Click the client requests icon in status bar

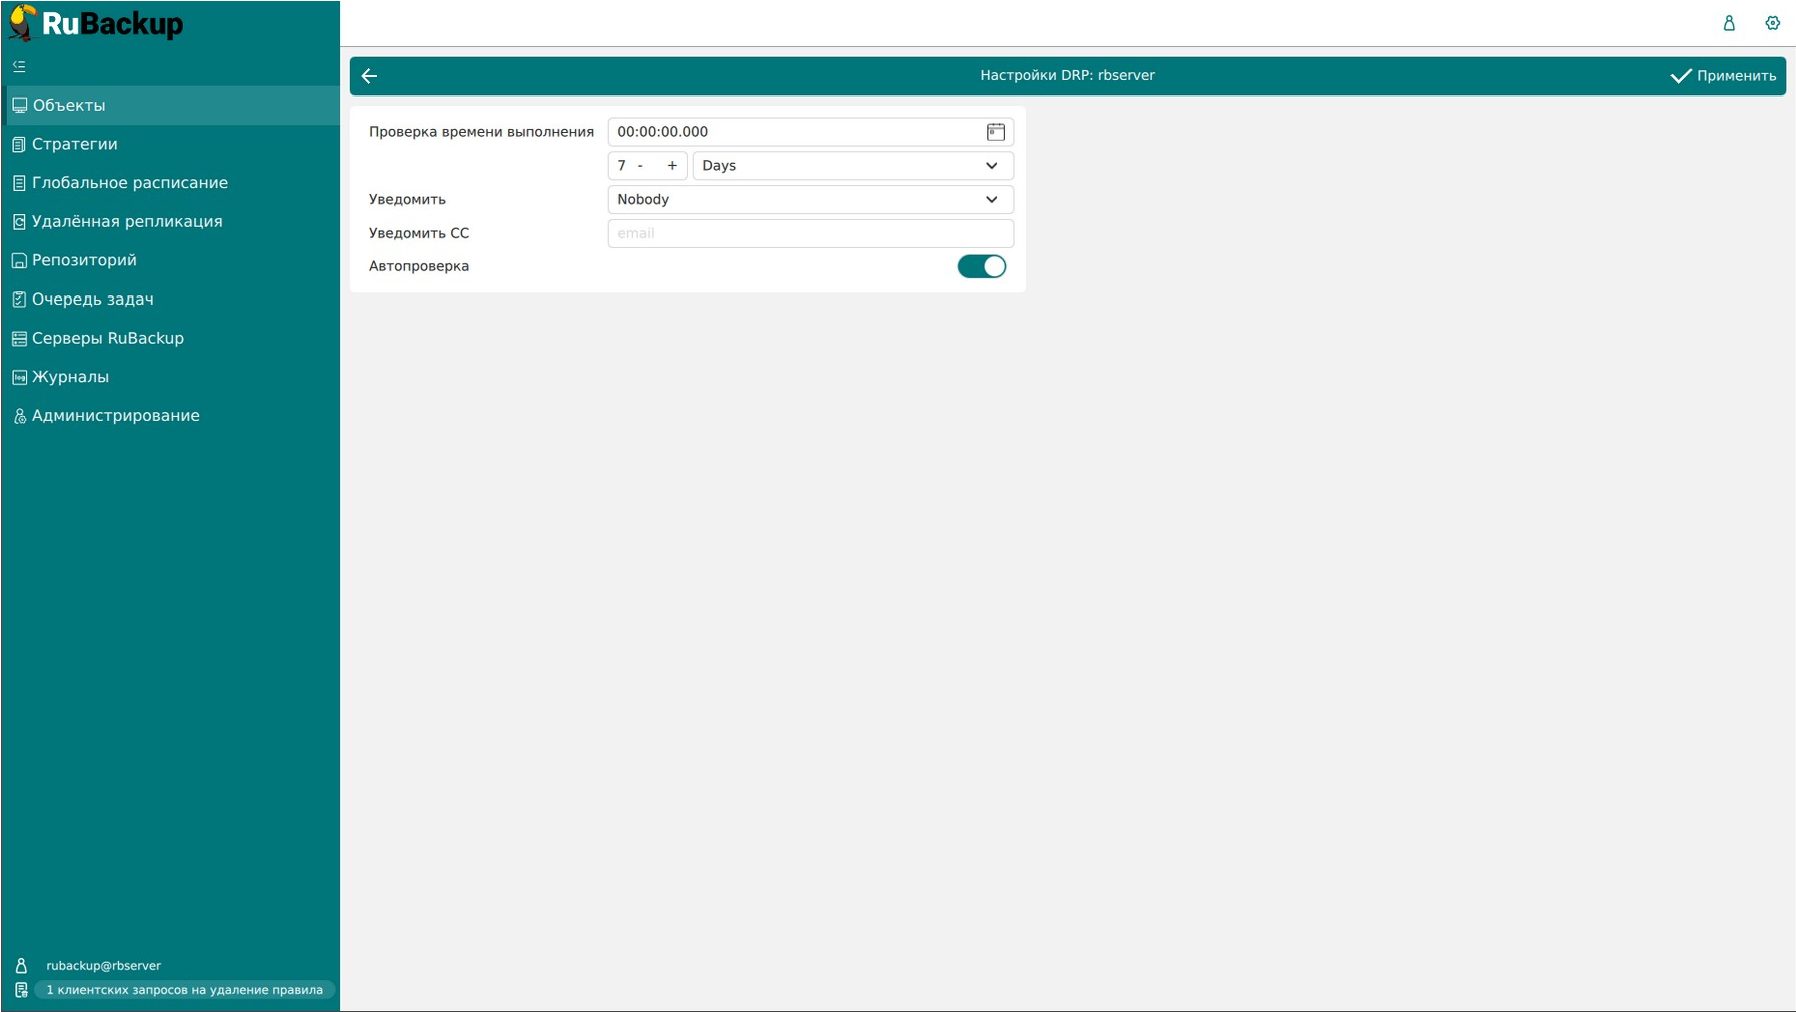[21, 990]
